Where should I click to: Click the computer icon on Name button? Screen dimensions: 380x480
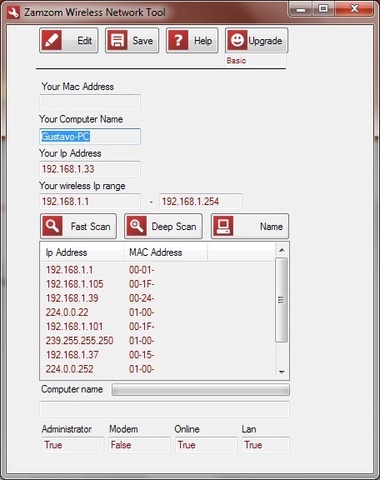coord(223,226)
